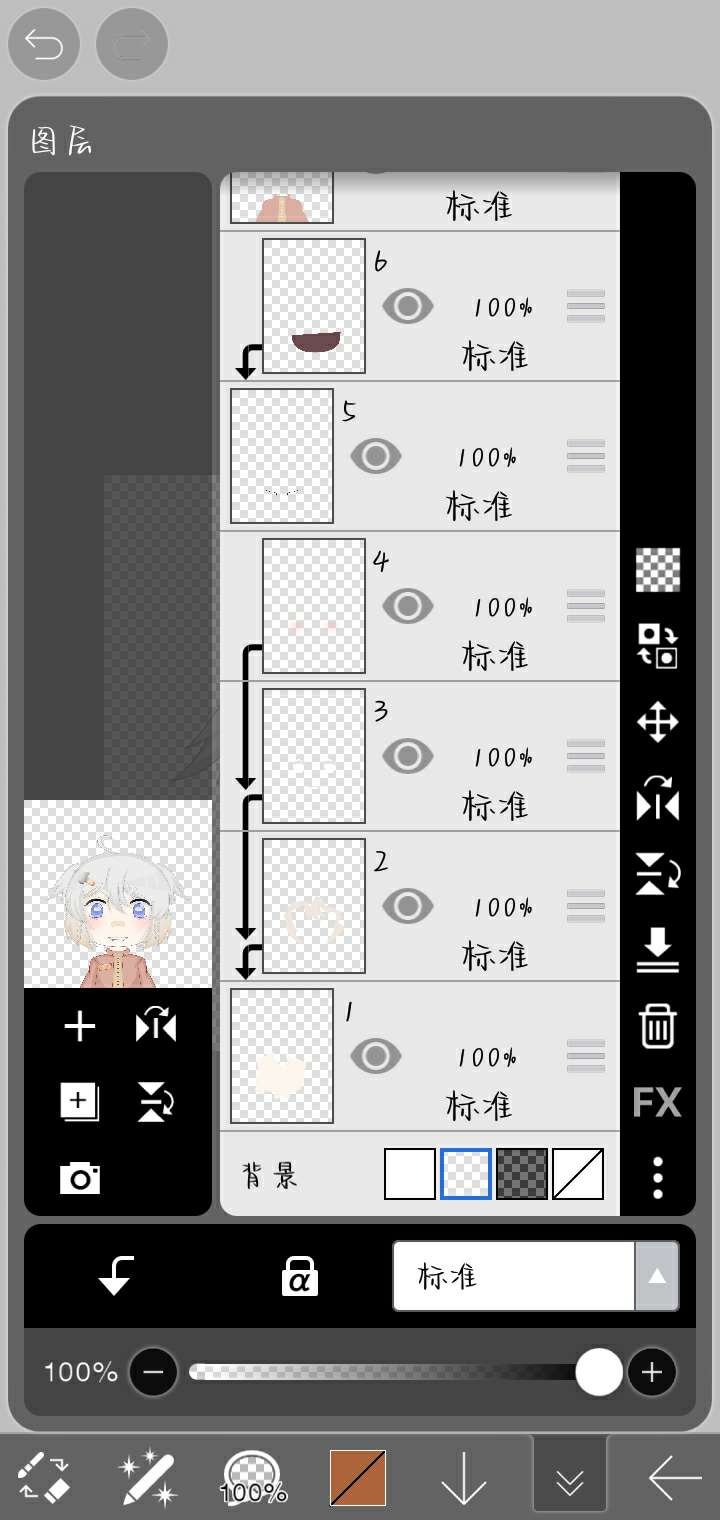The height and width of the screenshot is (1520, 720).
Task: Toggle the alpha lock button
Action: [299, 1276]
